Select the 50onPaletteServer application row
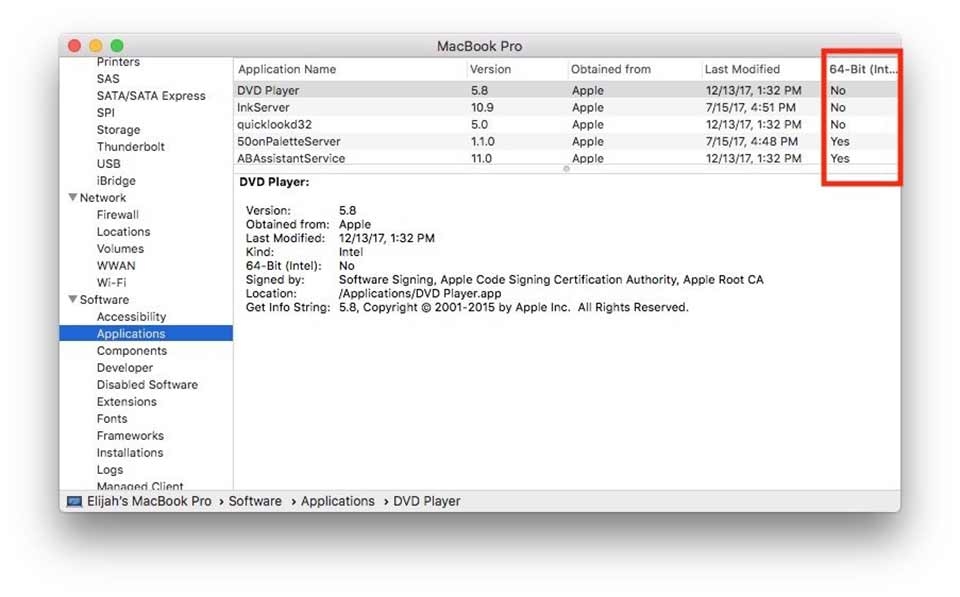960x597 pixels. click(566, 141)
